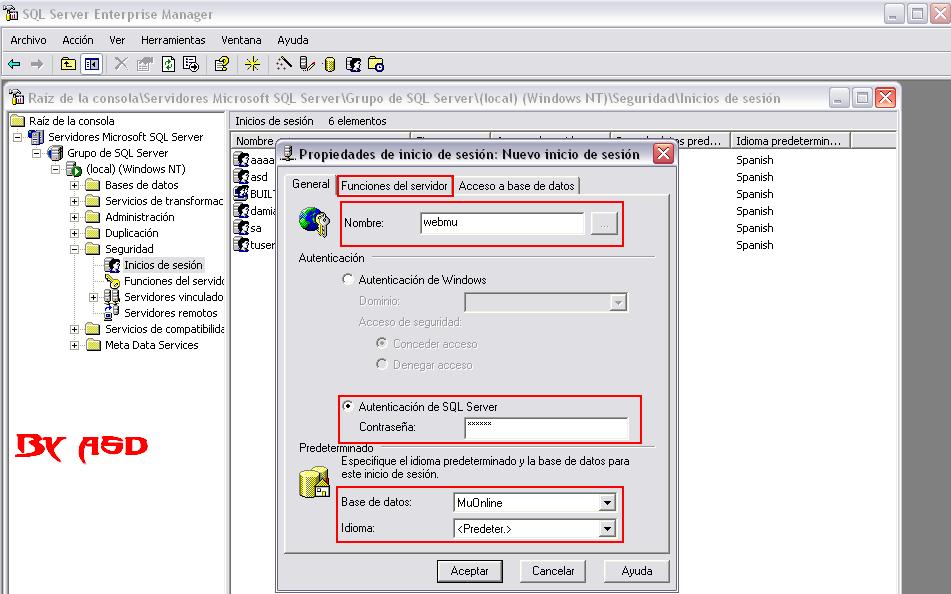Select Autenticación de SQL Server radio button

(x=348, y=406)
